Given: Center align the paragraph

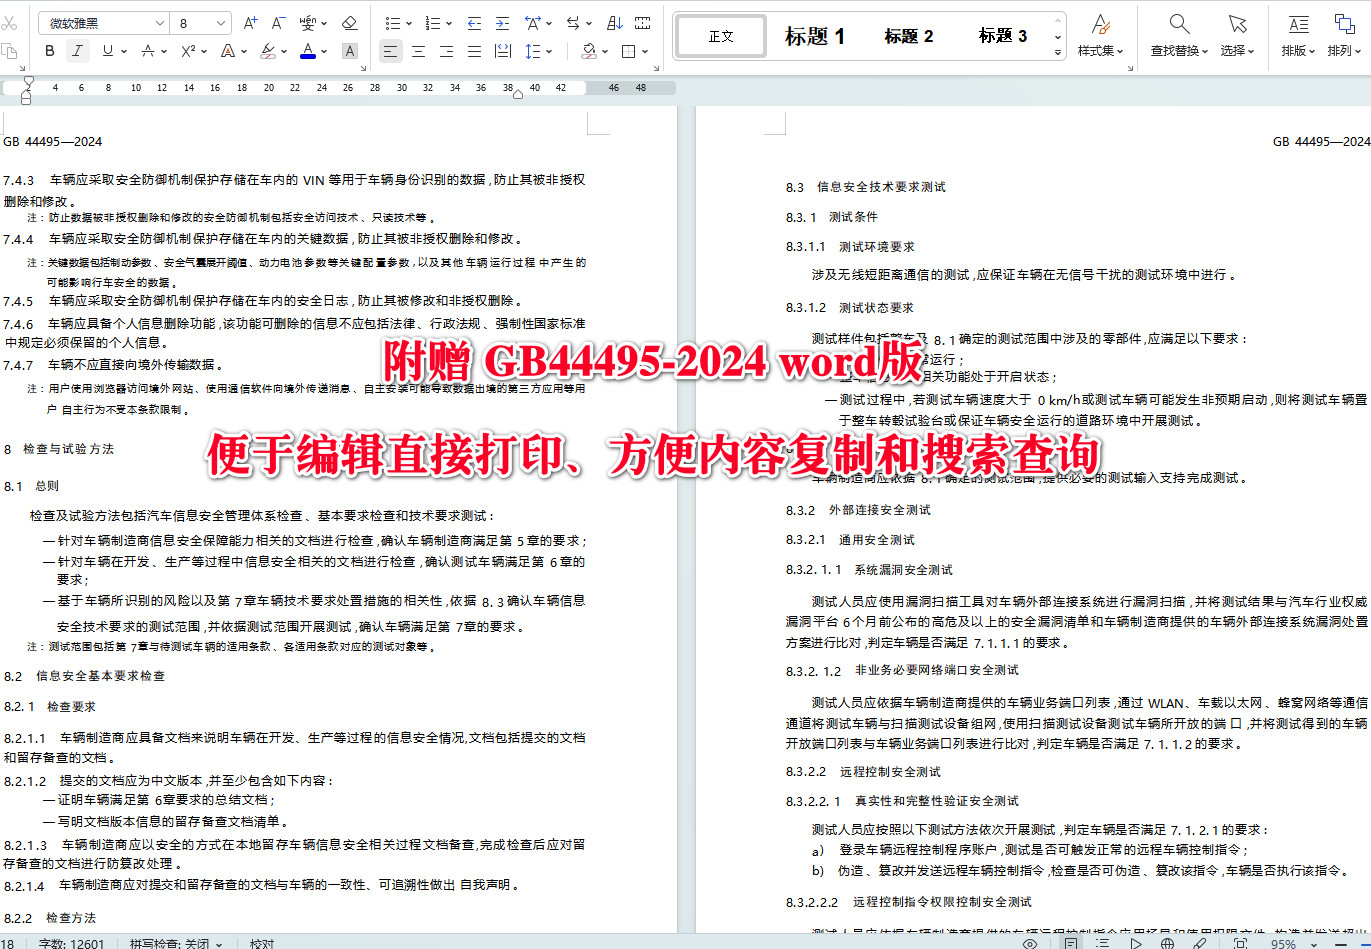Looking at the screenshot, I should (x=418, y=51).
